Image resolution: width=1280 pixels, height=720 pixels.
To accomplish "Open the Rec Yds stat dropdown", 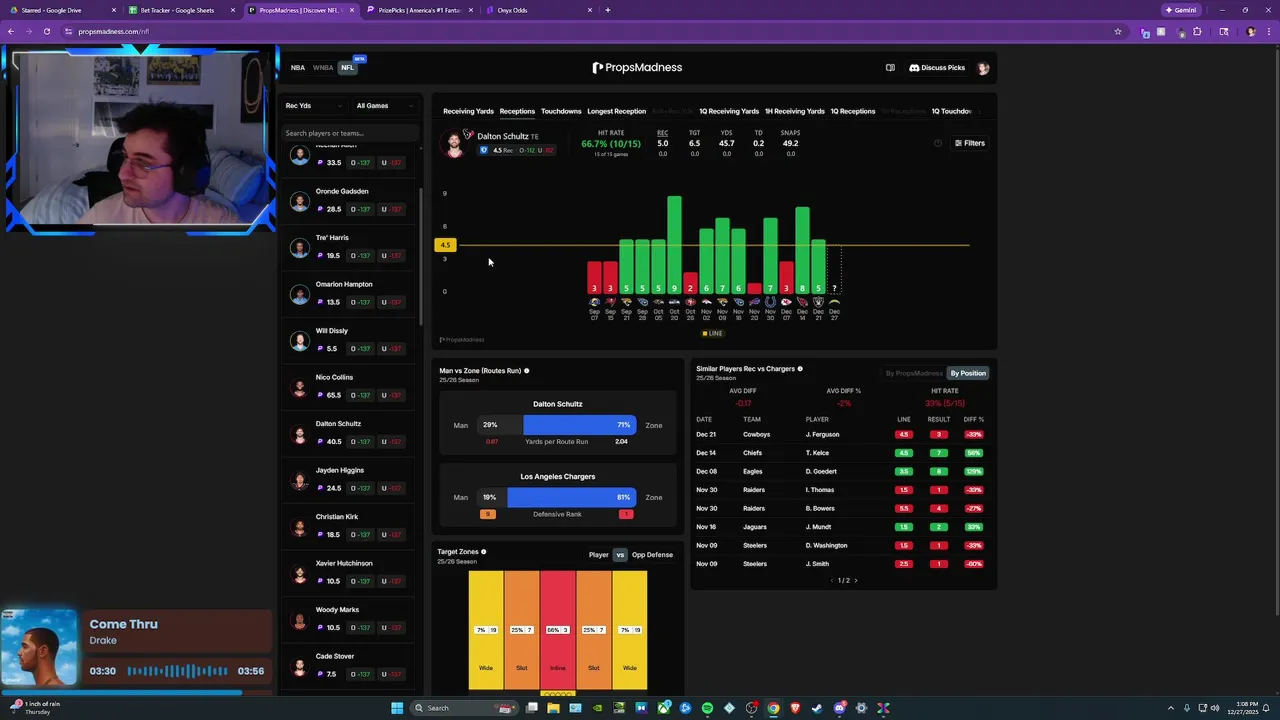I will [x=313, y=106].
